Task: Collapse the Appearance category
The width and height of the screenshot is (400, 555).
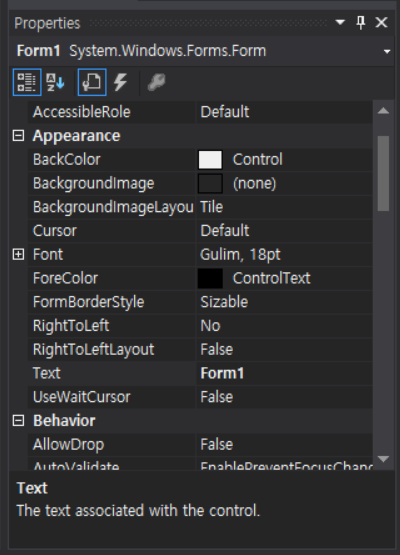Action: coord(18,136)
